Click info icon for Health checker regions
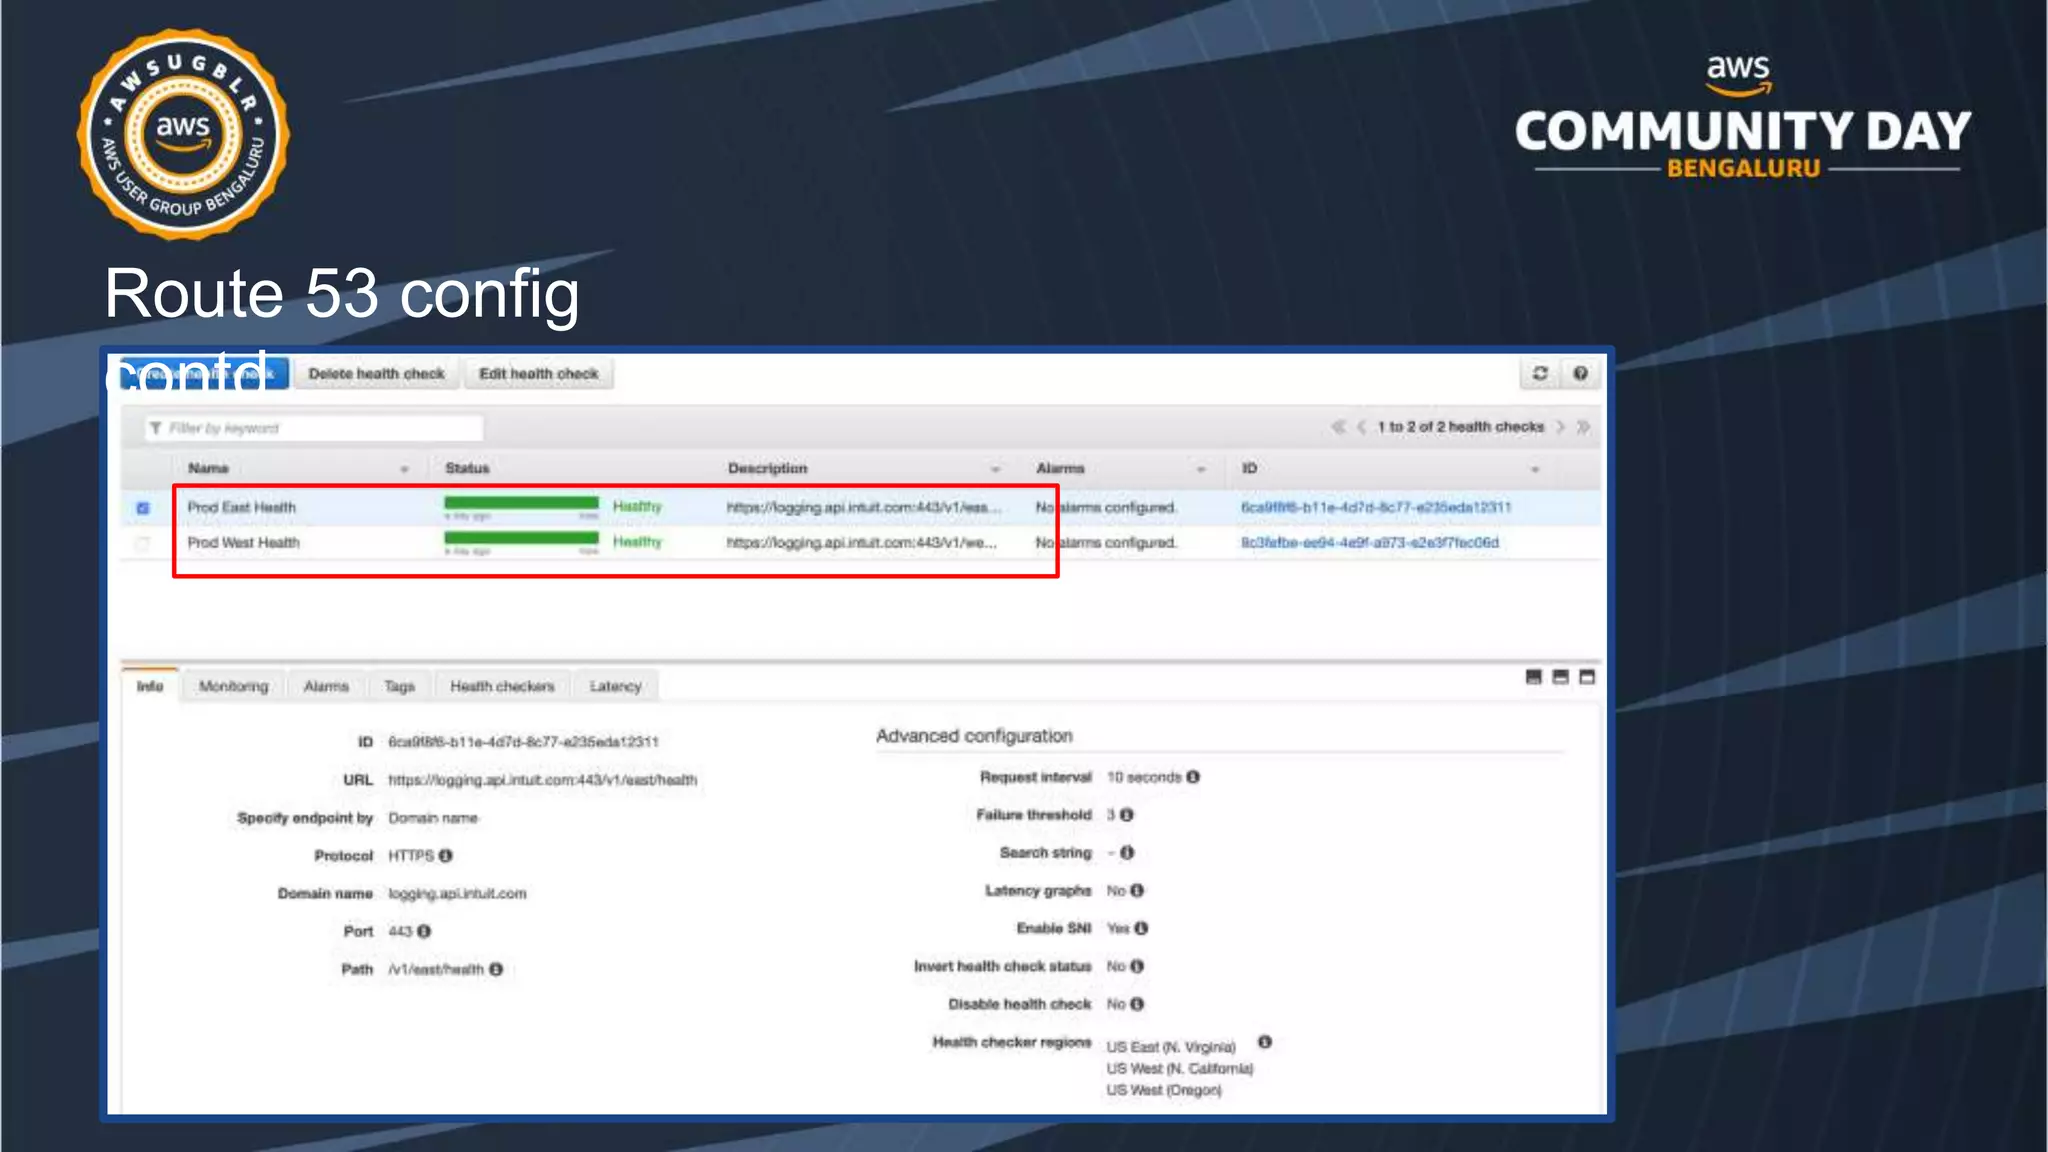 [x=1265, y=1042]
